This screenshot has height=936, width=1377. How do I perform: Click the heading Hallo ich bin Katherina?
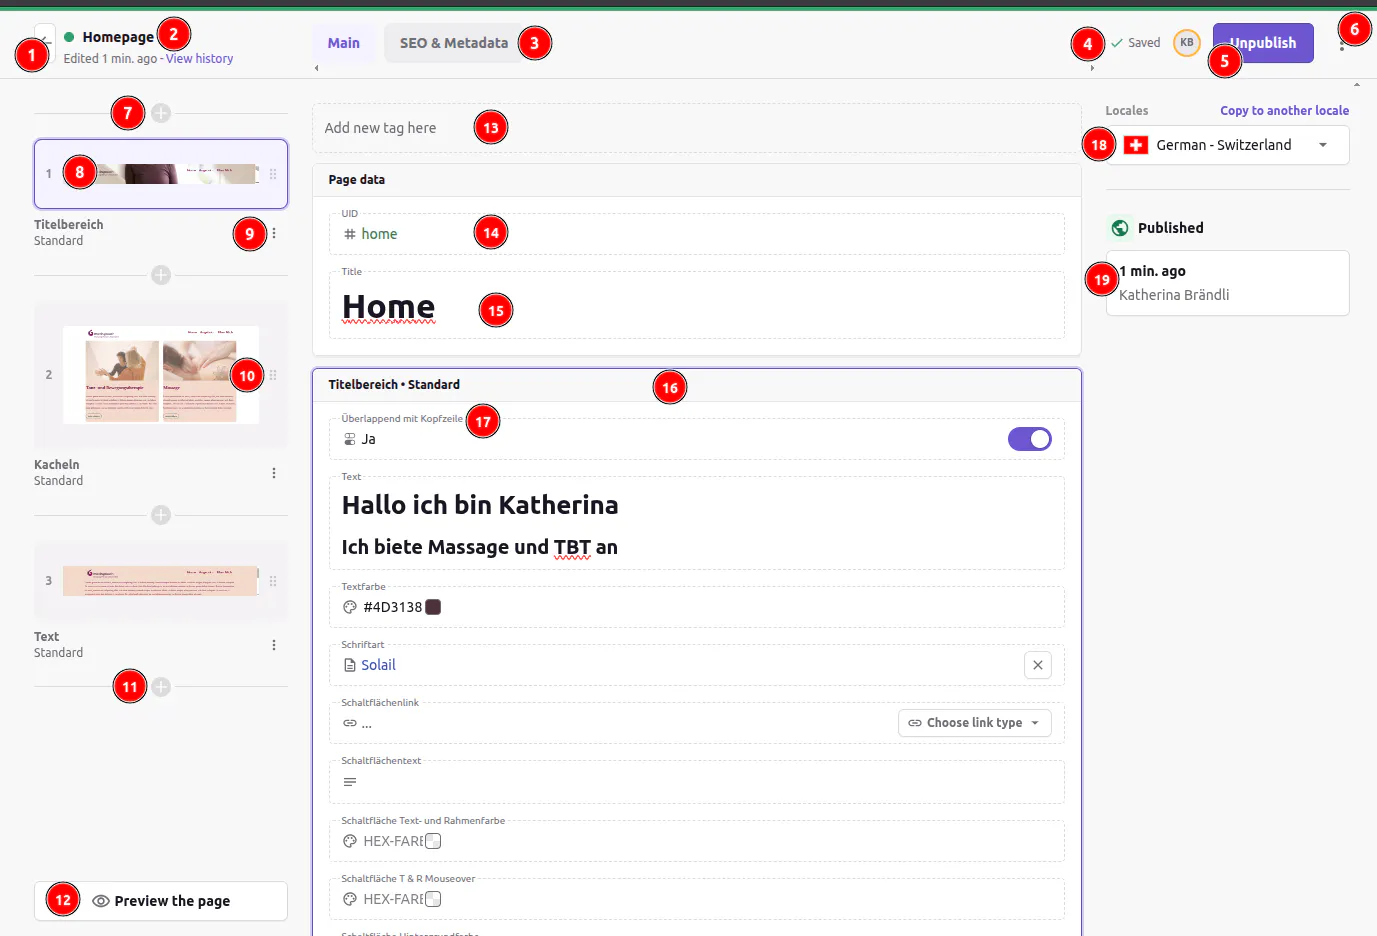pos(480,505)
